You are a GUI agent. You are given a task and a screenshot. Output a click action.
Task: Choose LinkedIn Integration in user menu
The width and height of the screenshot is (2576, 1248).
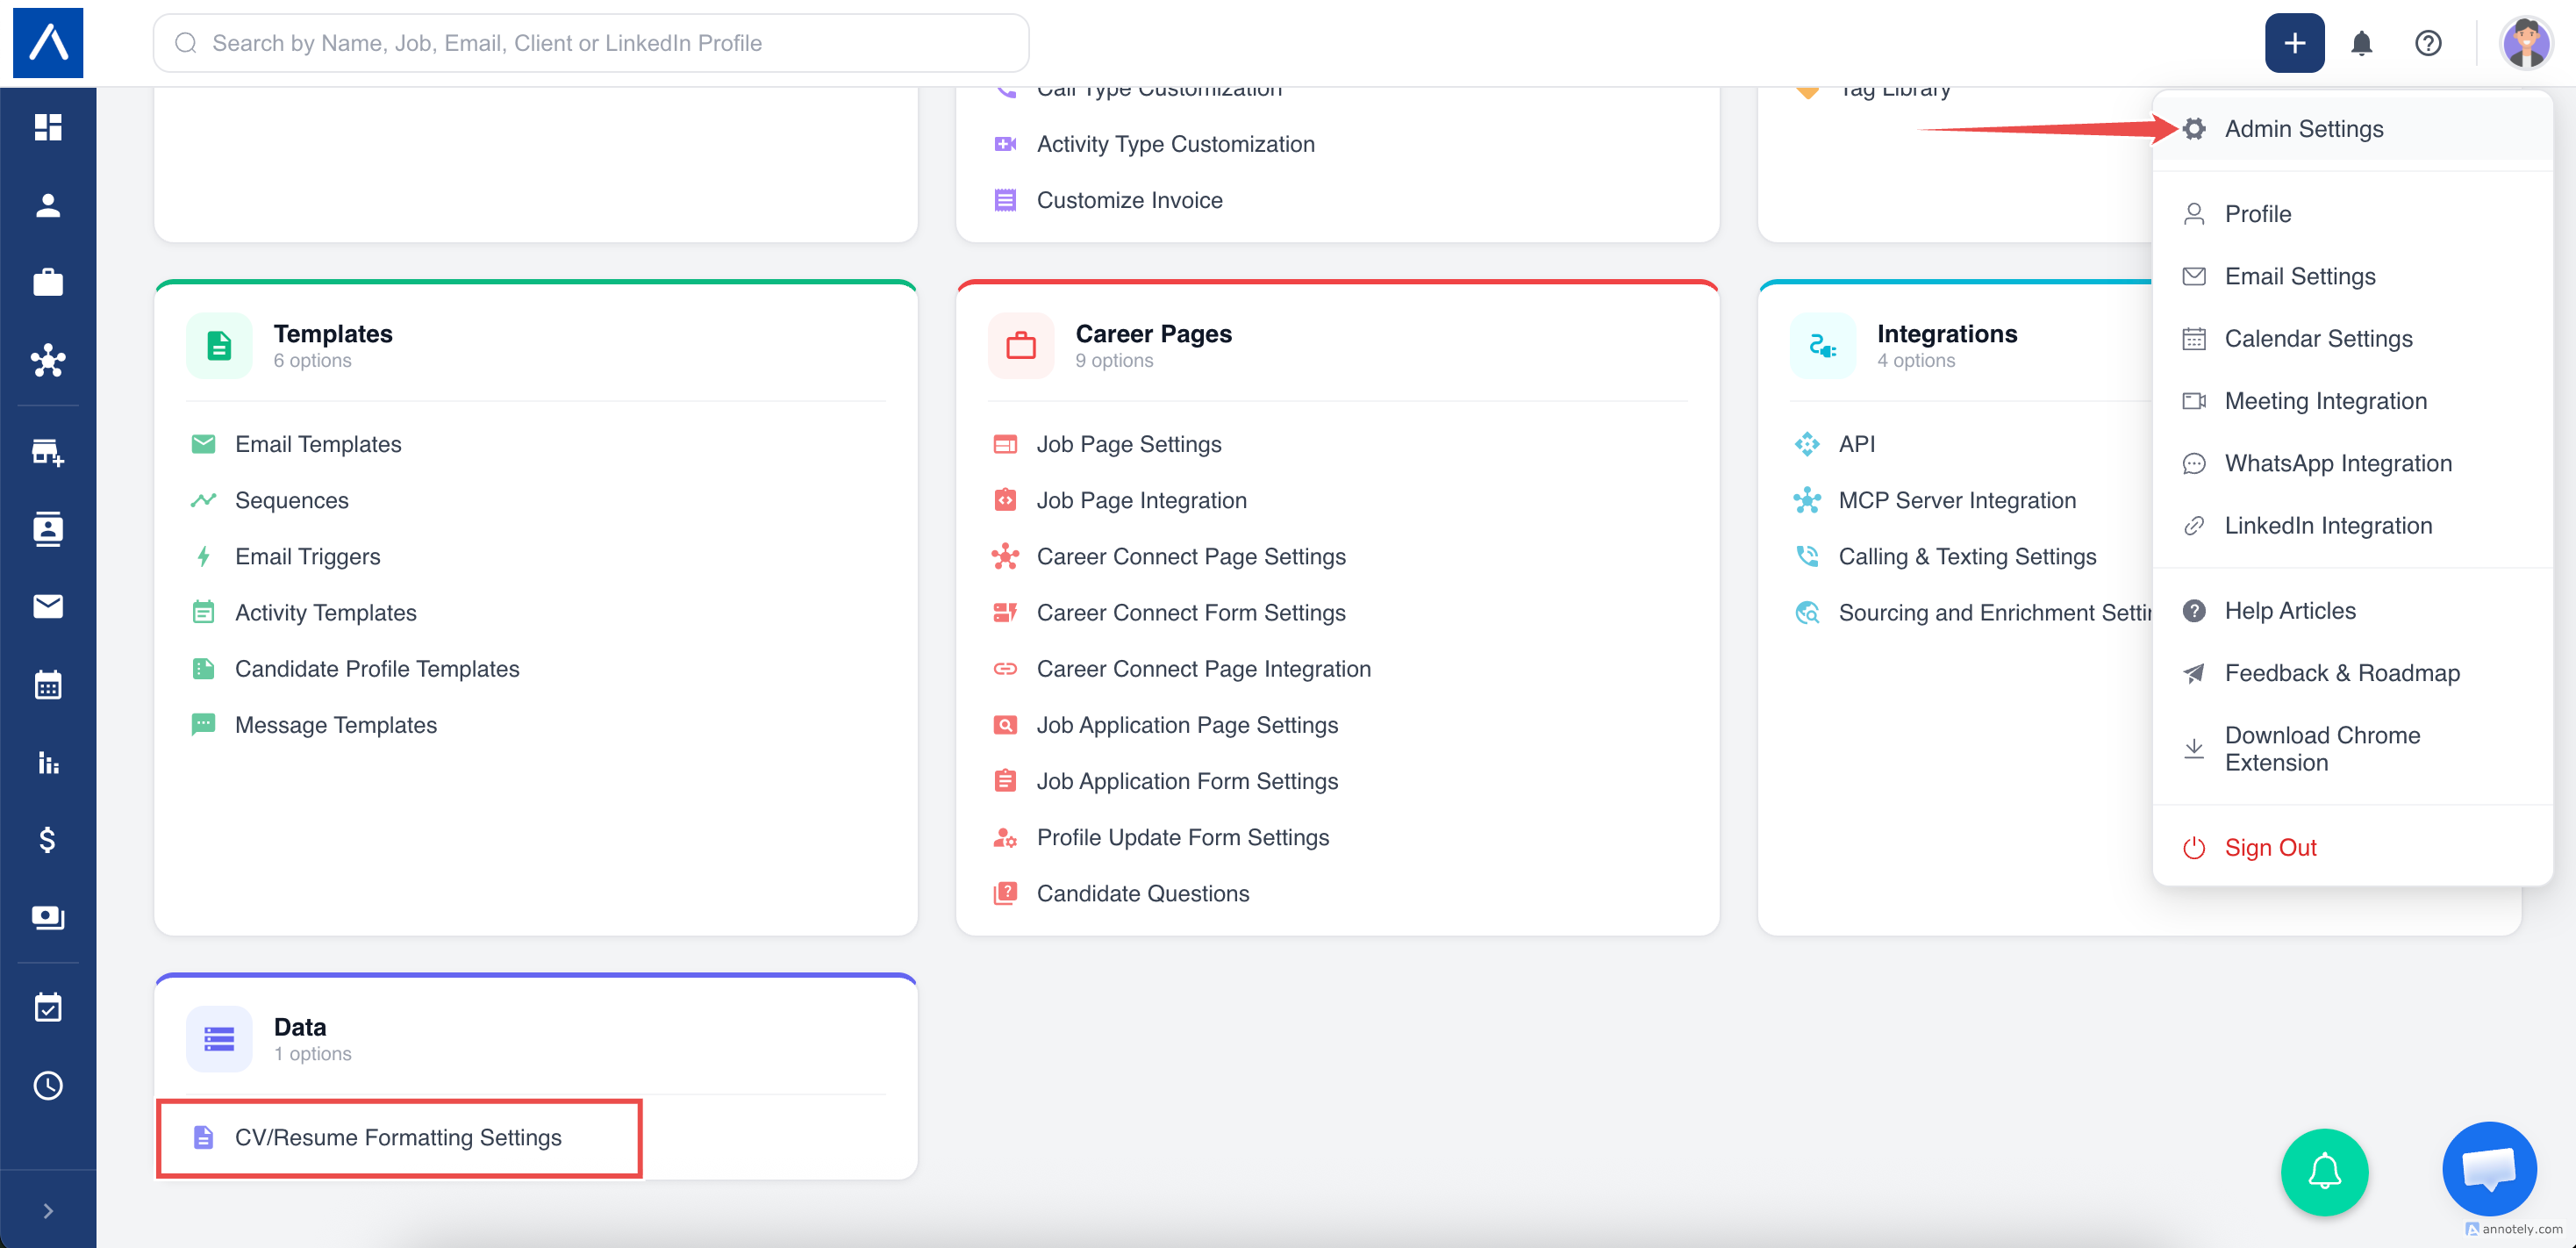2352,526
